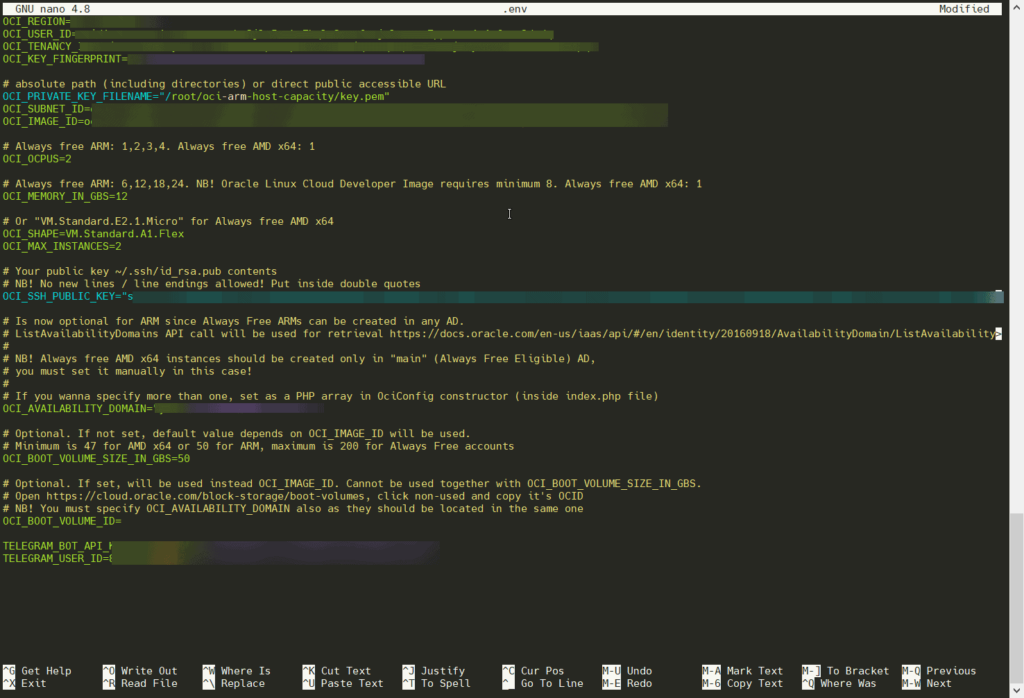Place cursor on OCI_IMAGE_ID line

coord(335,121)
